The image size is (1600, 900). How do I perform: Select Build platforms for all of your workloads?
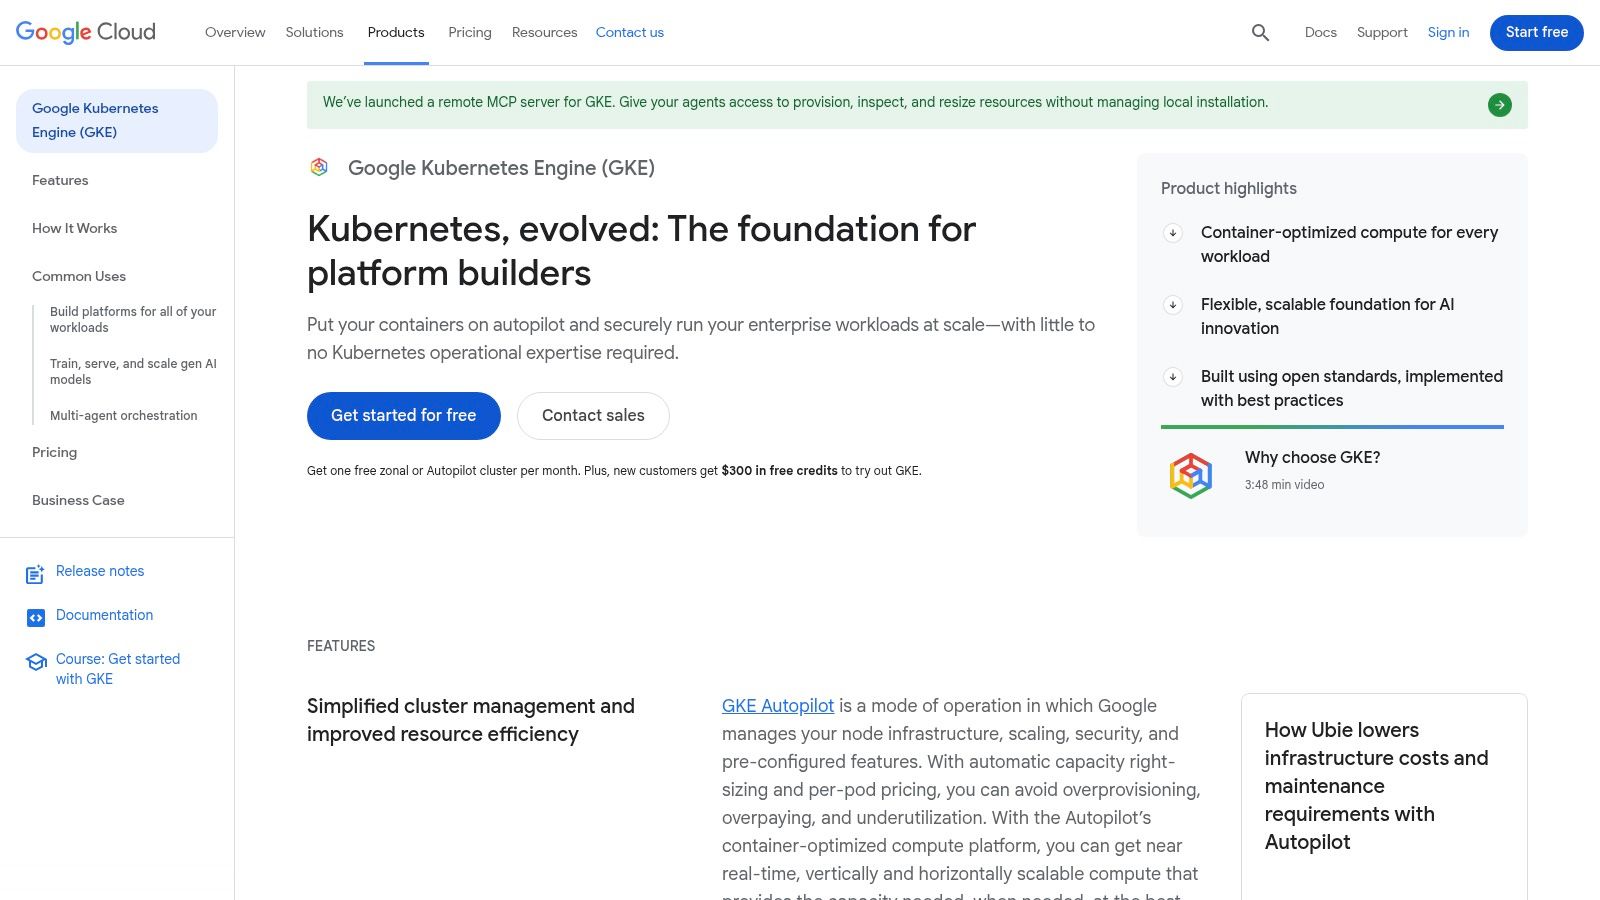click(133, 320)
